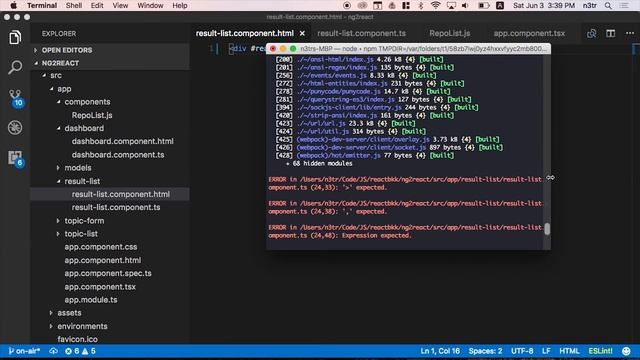Switch to result-list.component.ts tab
Image resolution: width=640 pixels, height=360 pixels.
click(x=361, y=33)
